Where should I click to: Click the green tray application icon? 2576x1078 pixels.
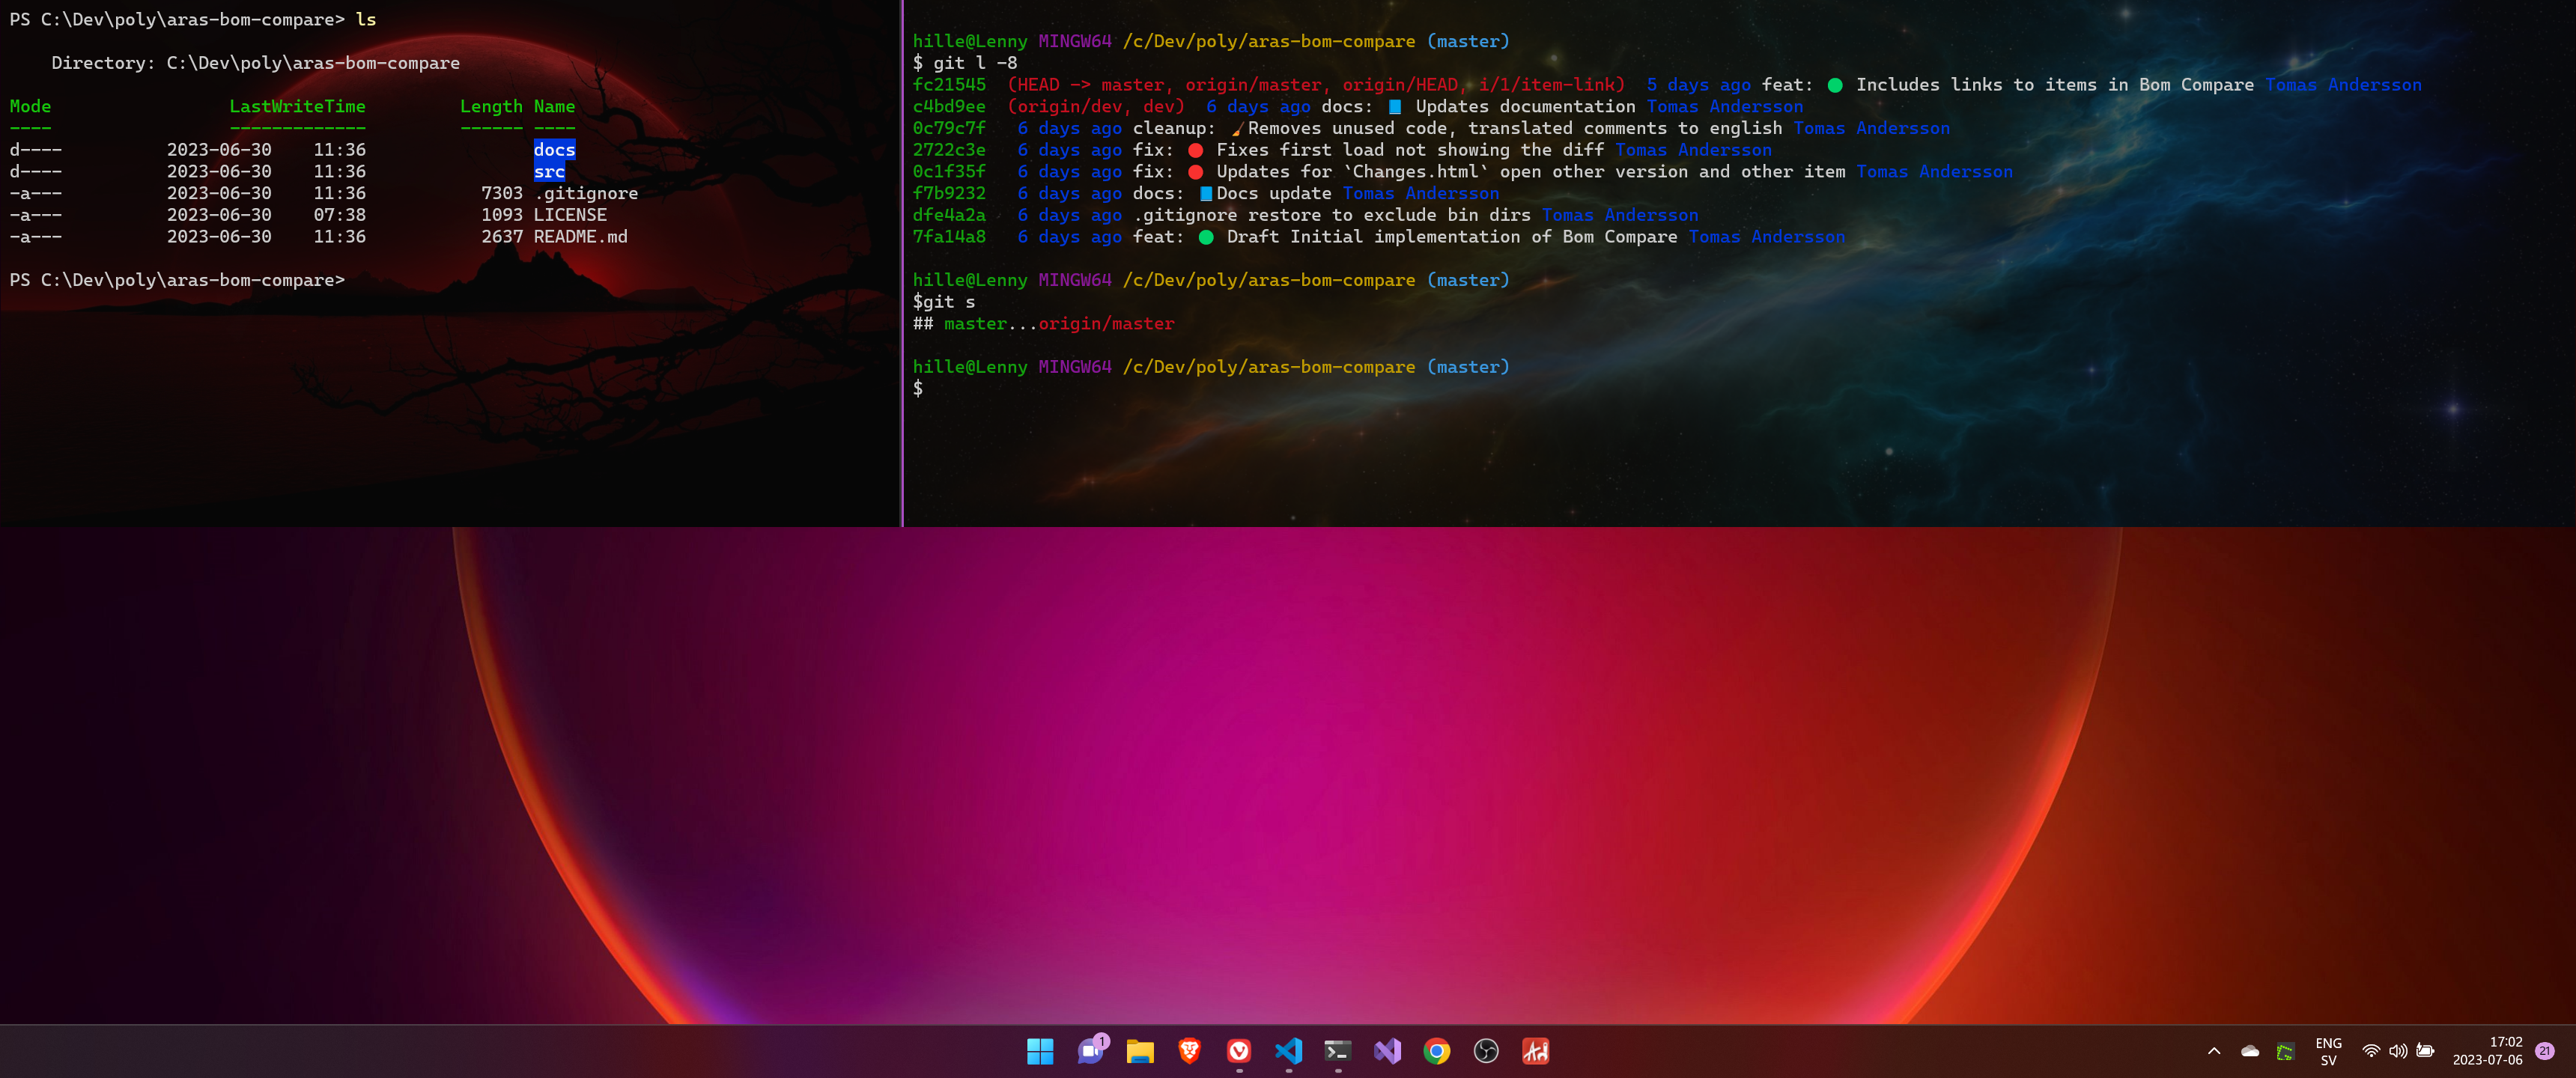[x=2287, y=1051]
